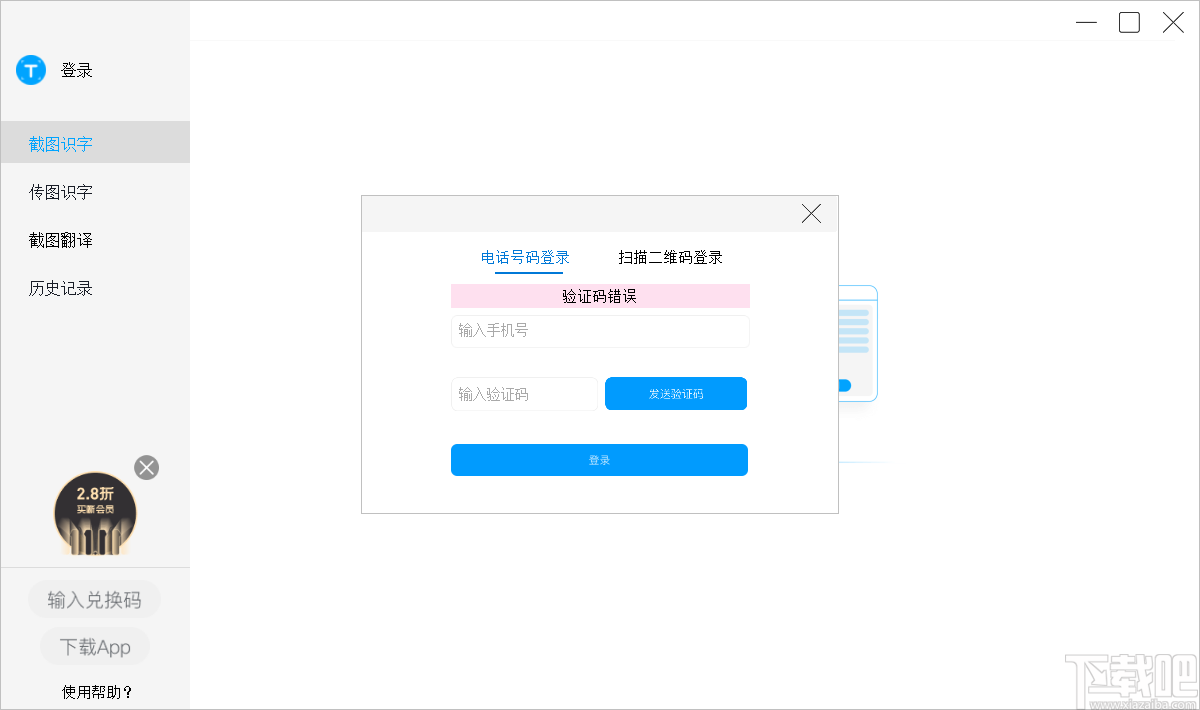Click the 登录 button in the dialog
This screenshot has width=1200, height=710.
599,460
